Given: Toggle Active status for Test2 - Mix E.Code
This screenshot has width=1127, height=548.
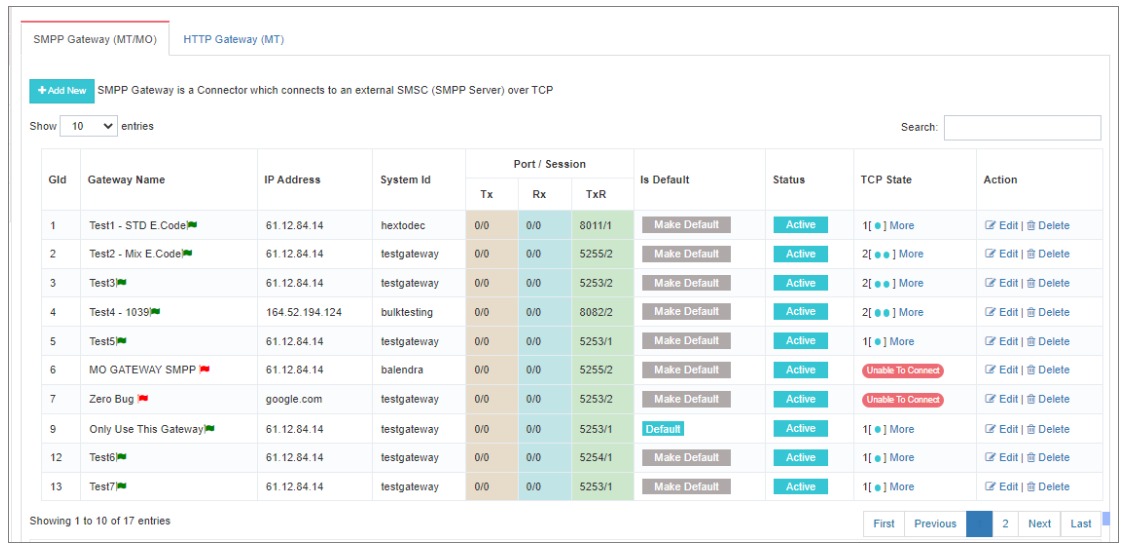Looking at the screenshot, I should [801, 254].
